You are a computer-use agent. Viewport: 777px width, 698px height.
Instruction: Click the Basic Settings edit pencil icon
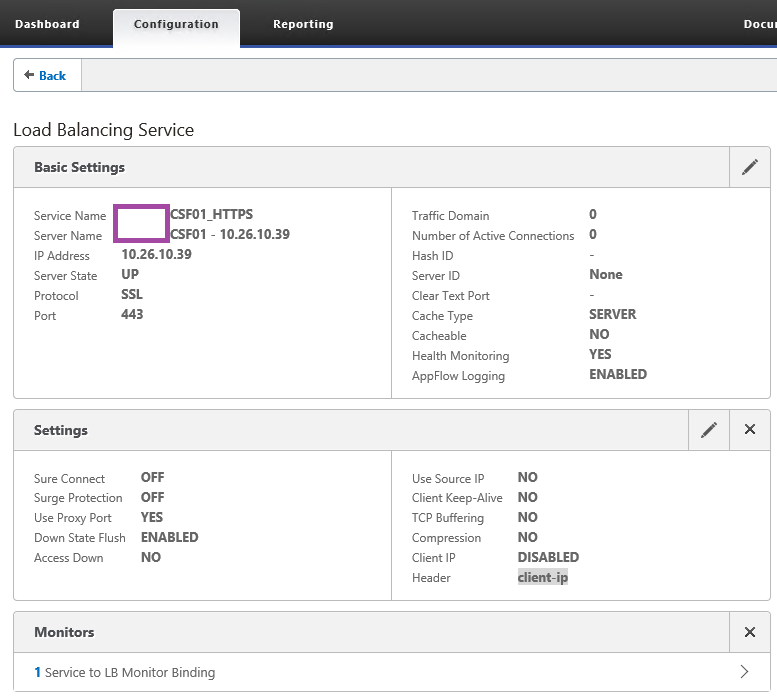pyautogui.click(x=749, y=167)
